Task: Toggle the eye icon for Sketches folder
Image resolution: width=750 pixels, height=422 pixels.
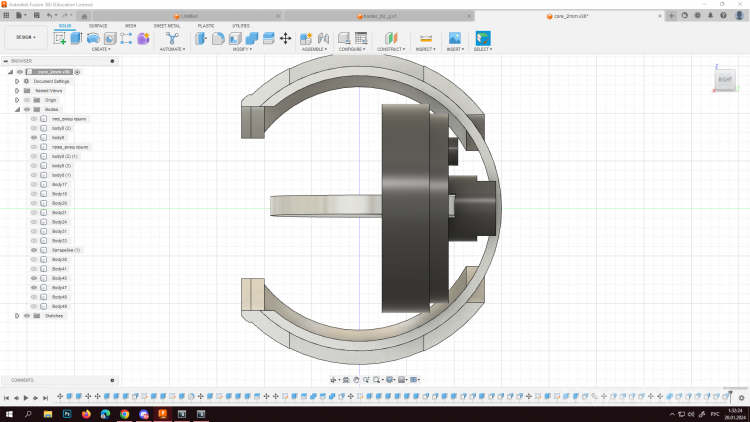Action: 27,316
